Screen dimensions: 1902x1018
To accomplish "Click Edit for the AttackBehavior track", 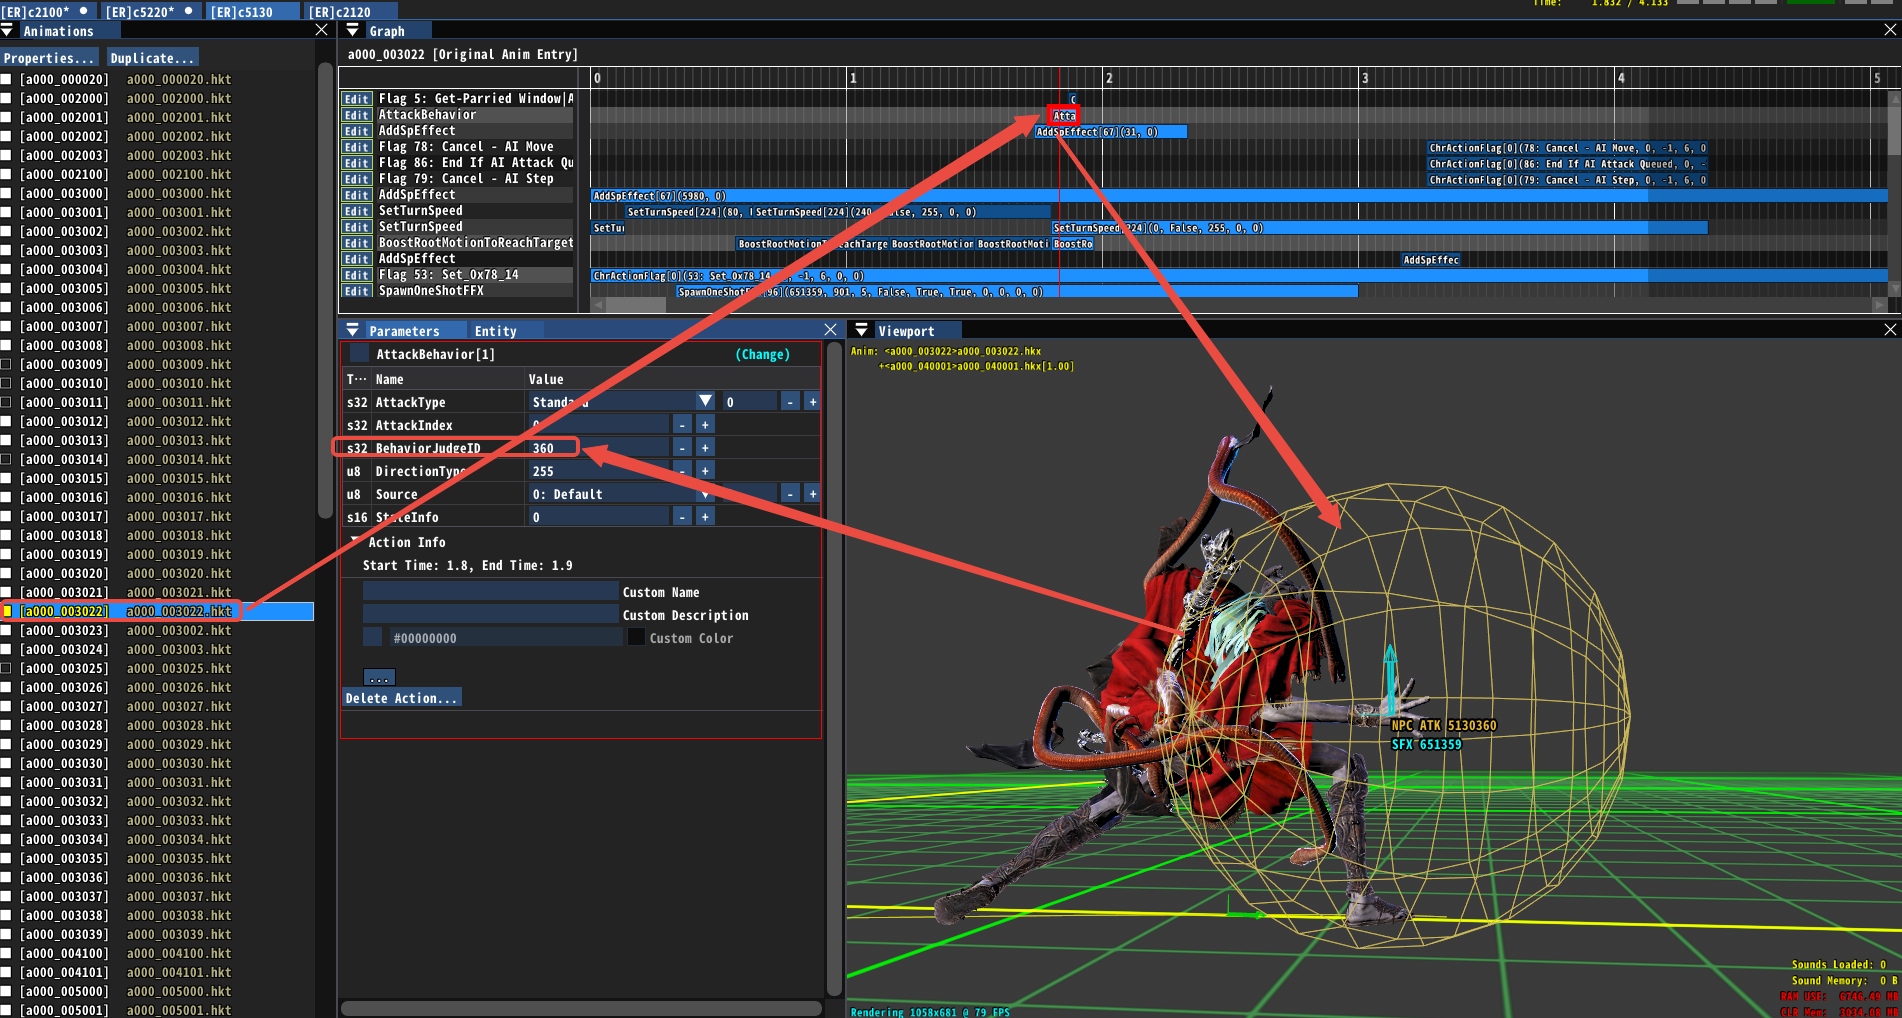I will click(356, 115).
